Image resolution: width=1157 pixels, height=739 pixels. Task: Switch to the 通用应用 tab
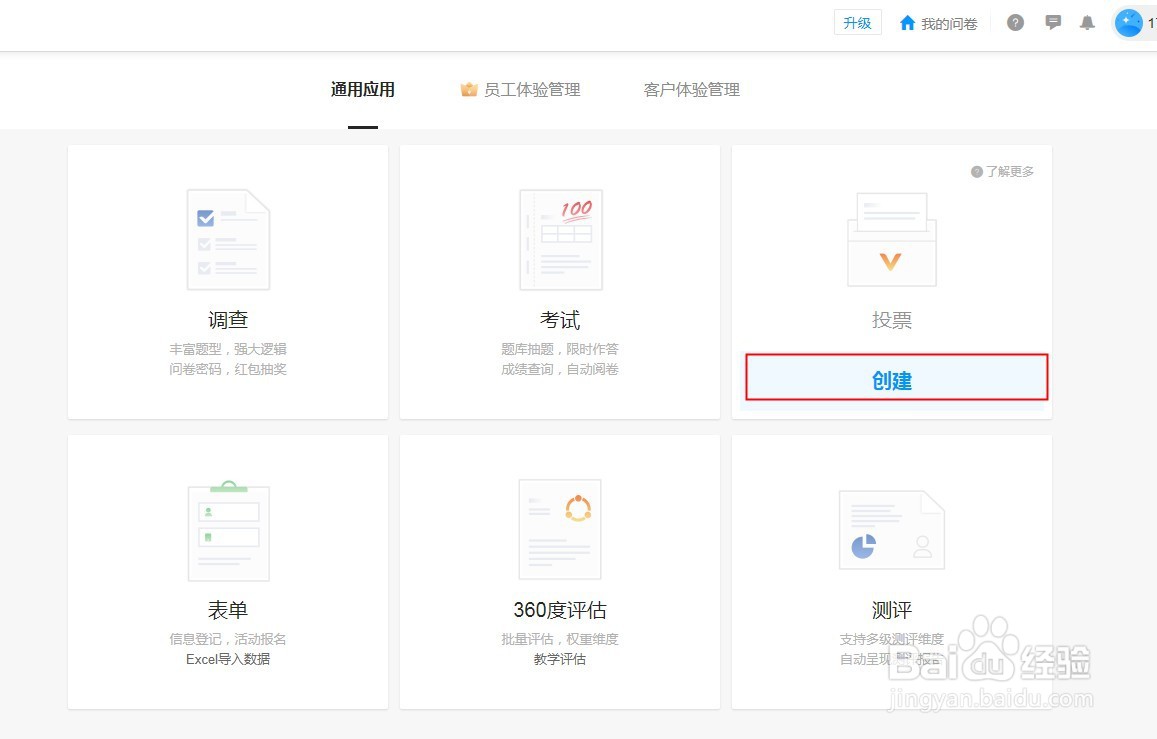tap(362, 88)
